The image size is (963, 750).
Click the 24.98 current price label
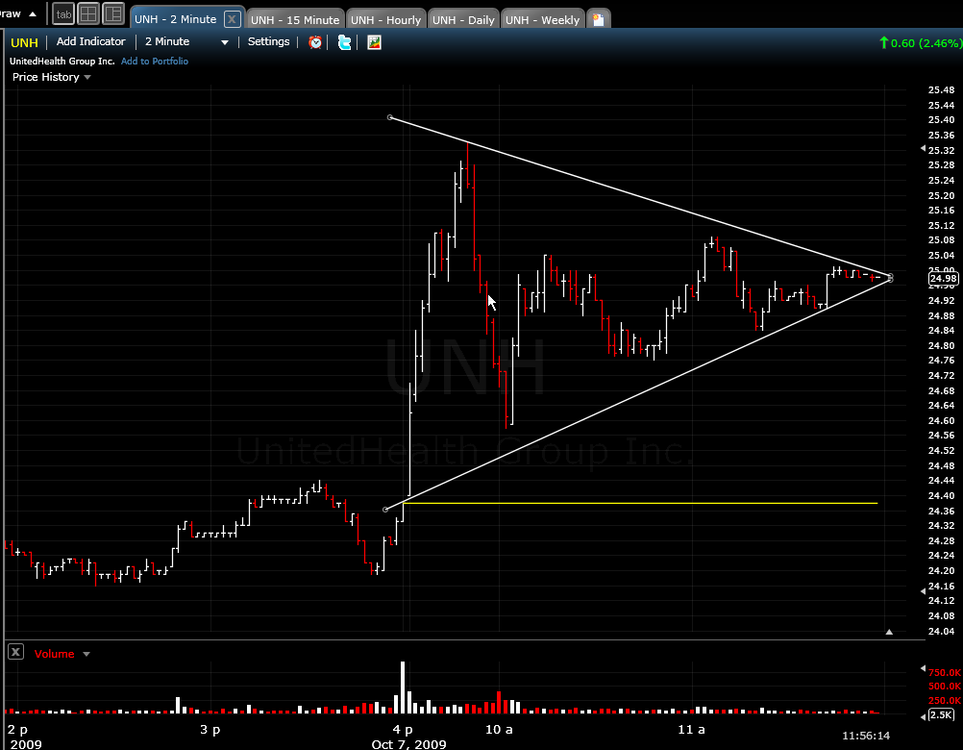point(943,278)
